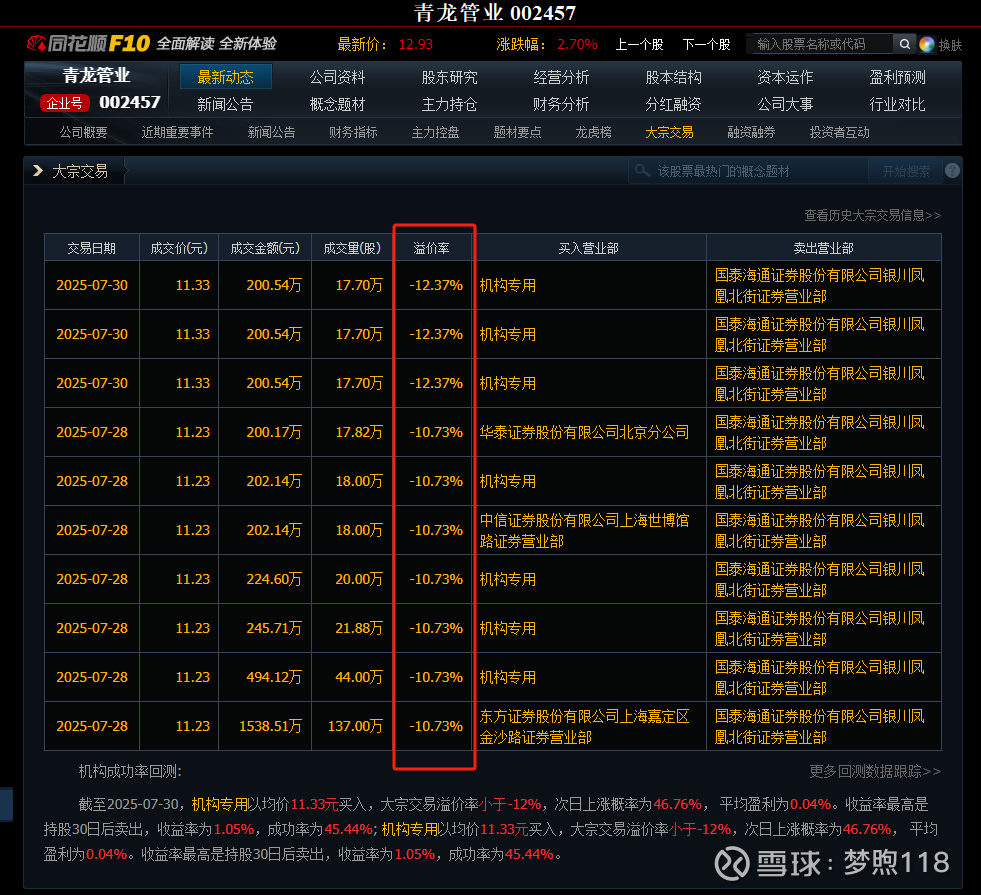Select 近期重要事件 in the sub-navigation

pos(177,132)
